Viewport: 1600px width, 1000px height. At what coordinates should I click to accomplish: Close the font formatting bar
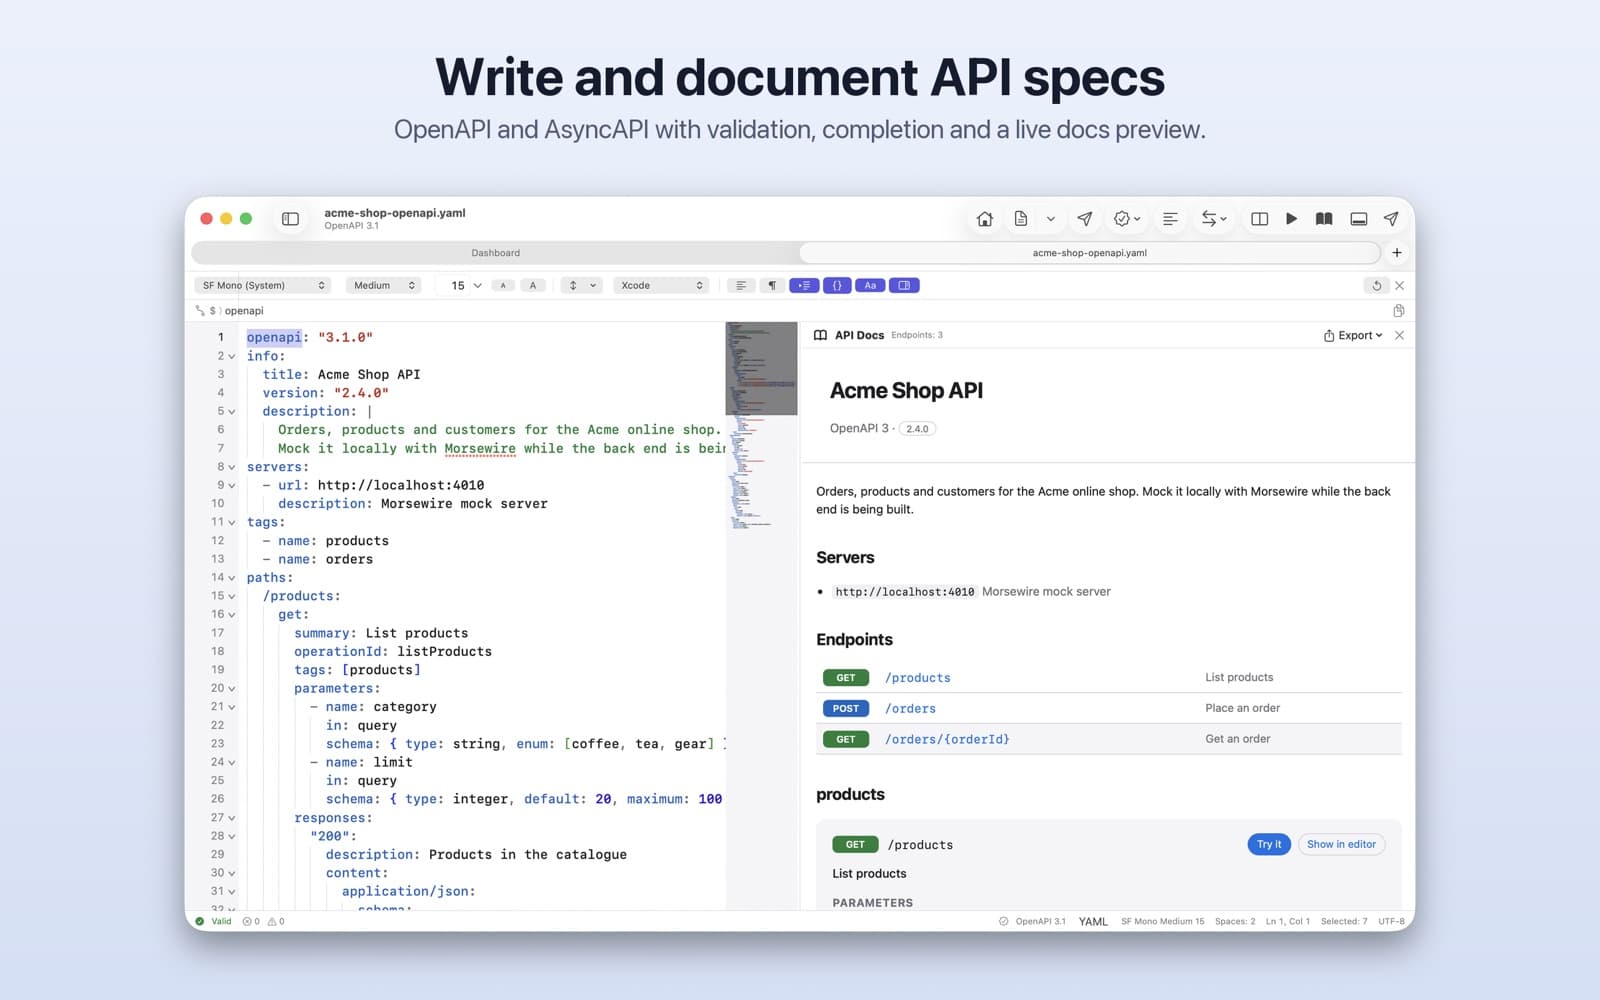coord(1400,286)
